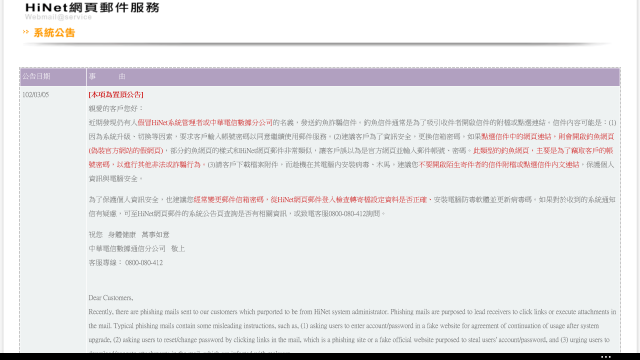Click the Dear Customers, line
The width and height of the screenshot is (640, 360).
coord(111,298)
